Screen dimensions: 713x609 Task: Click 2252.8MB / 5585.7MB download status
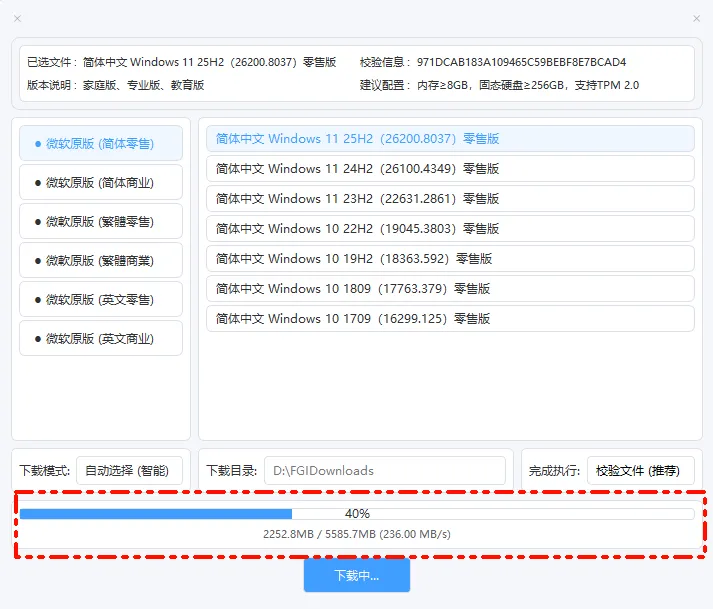(357, 534)
